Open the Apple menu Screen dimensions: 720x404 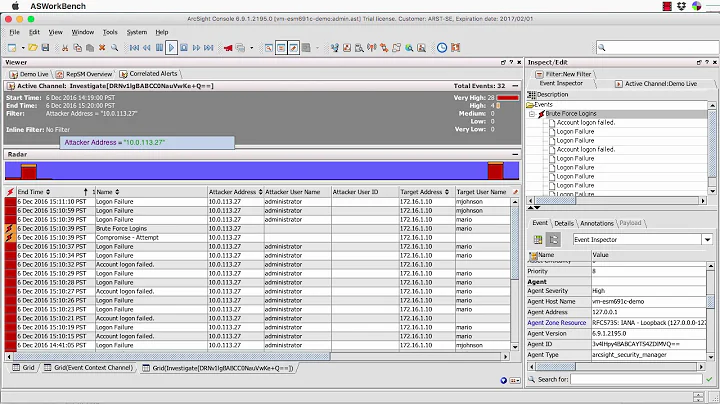[x=15, y=6]
